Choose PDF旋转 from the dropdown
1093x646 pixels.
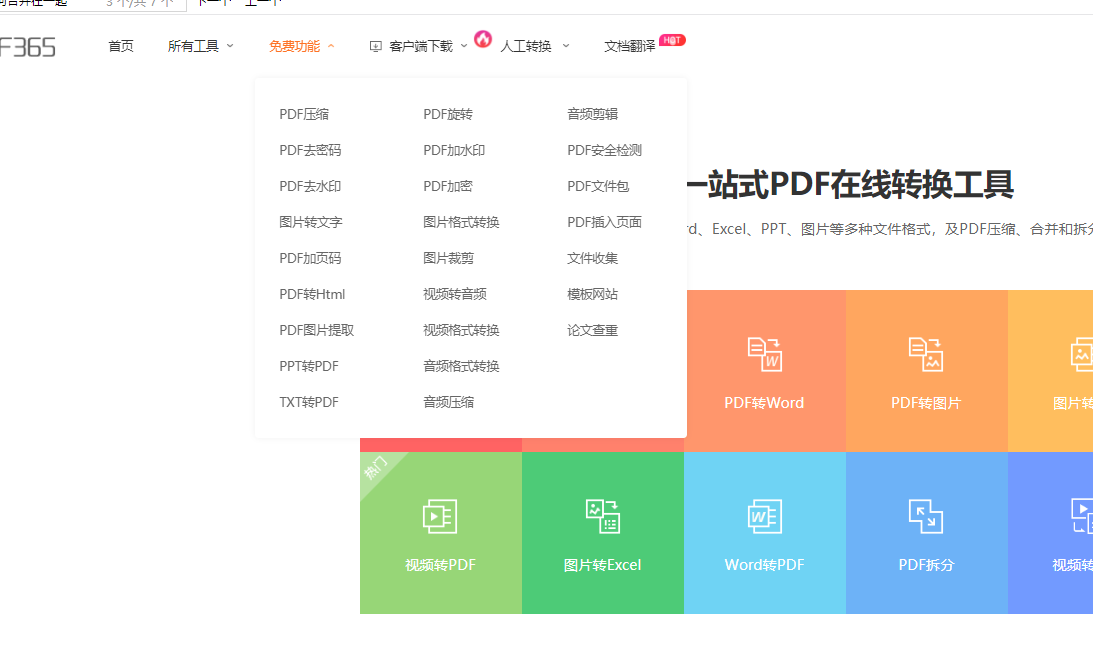point(448,114)
